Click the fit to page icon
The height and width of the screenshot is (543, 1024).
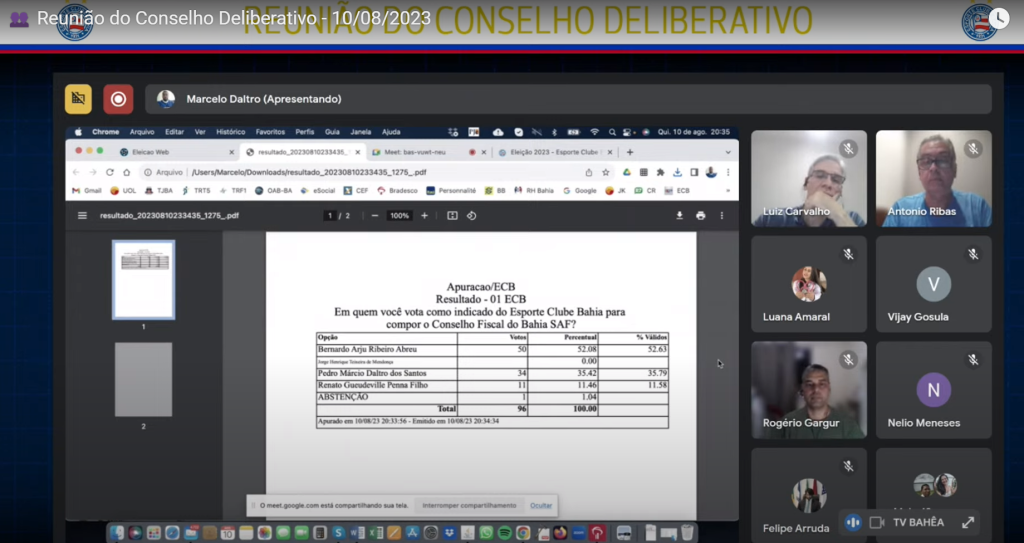pyautogui.click(x=452, y=215)
